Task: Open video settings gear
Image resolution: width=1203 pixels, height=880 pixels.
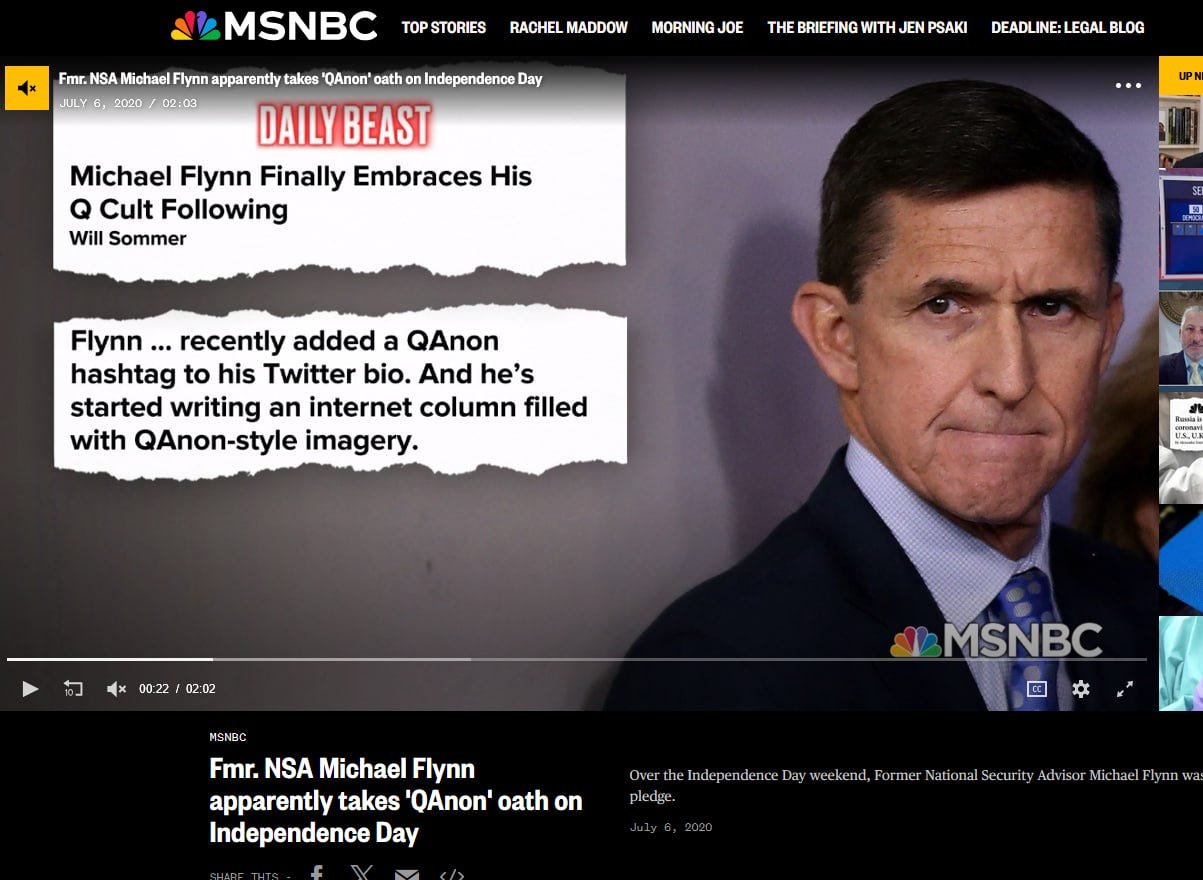Action: 1081,689
